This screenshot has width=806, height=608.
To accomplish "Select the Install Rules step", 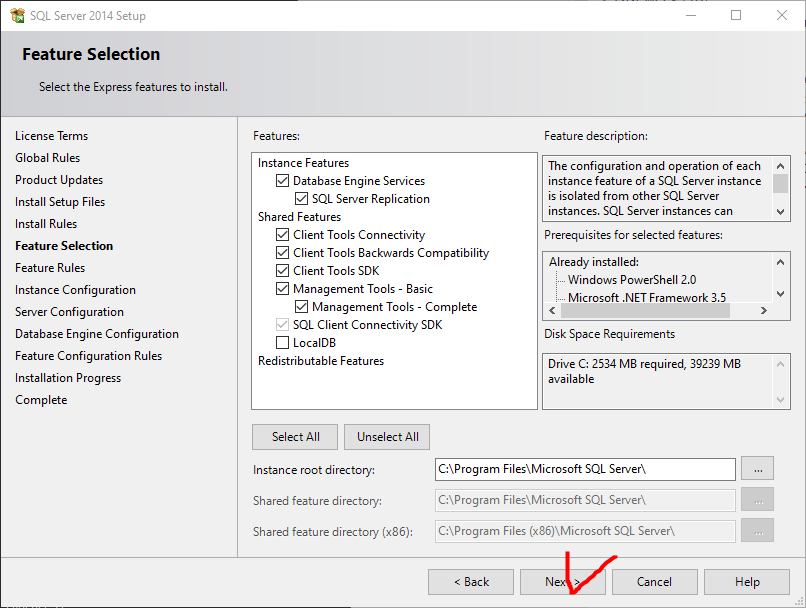I will [x=46, y=224].
